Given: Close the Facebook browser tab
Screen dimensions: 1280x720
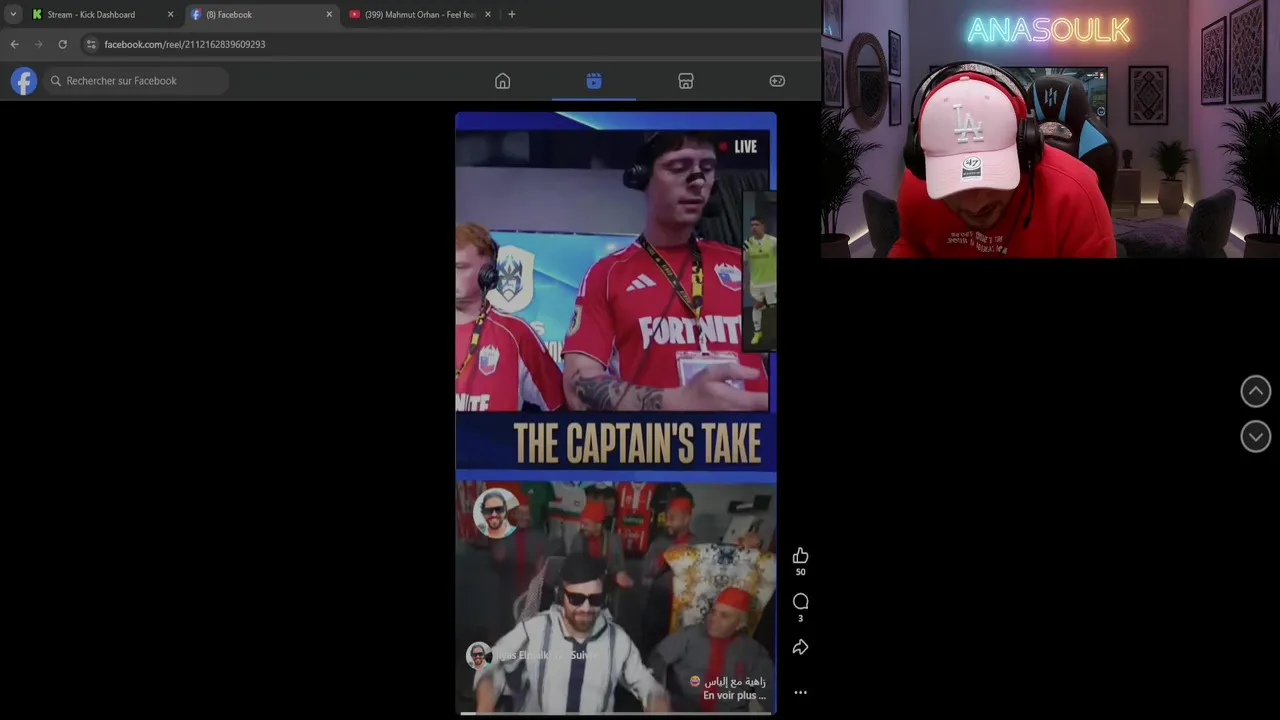Looking at the screenshot, I should [x=329, y=14].
